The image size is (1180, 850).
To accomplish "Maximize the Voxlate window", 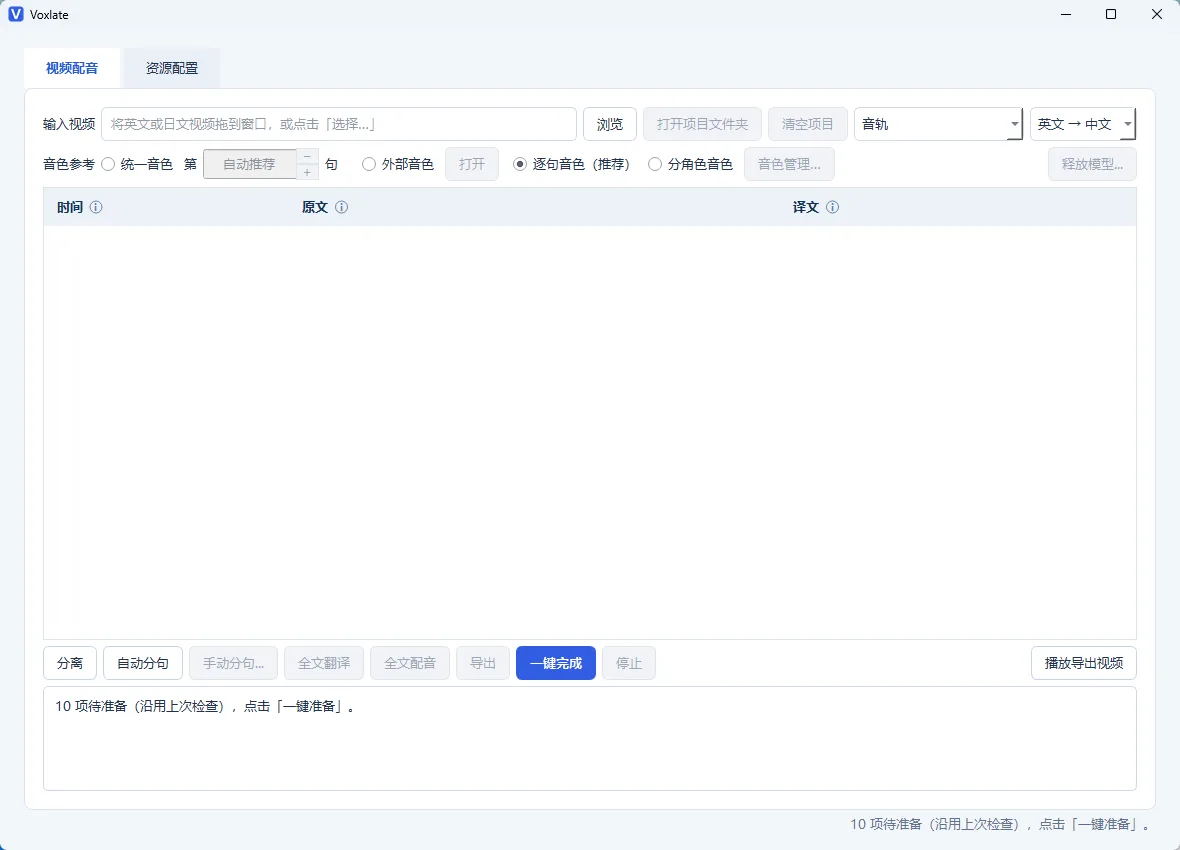I will 1111,14.
